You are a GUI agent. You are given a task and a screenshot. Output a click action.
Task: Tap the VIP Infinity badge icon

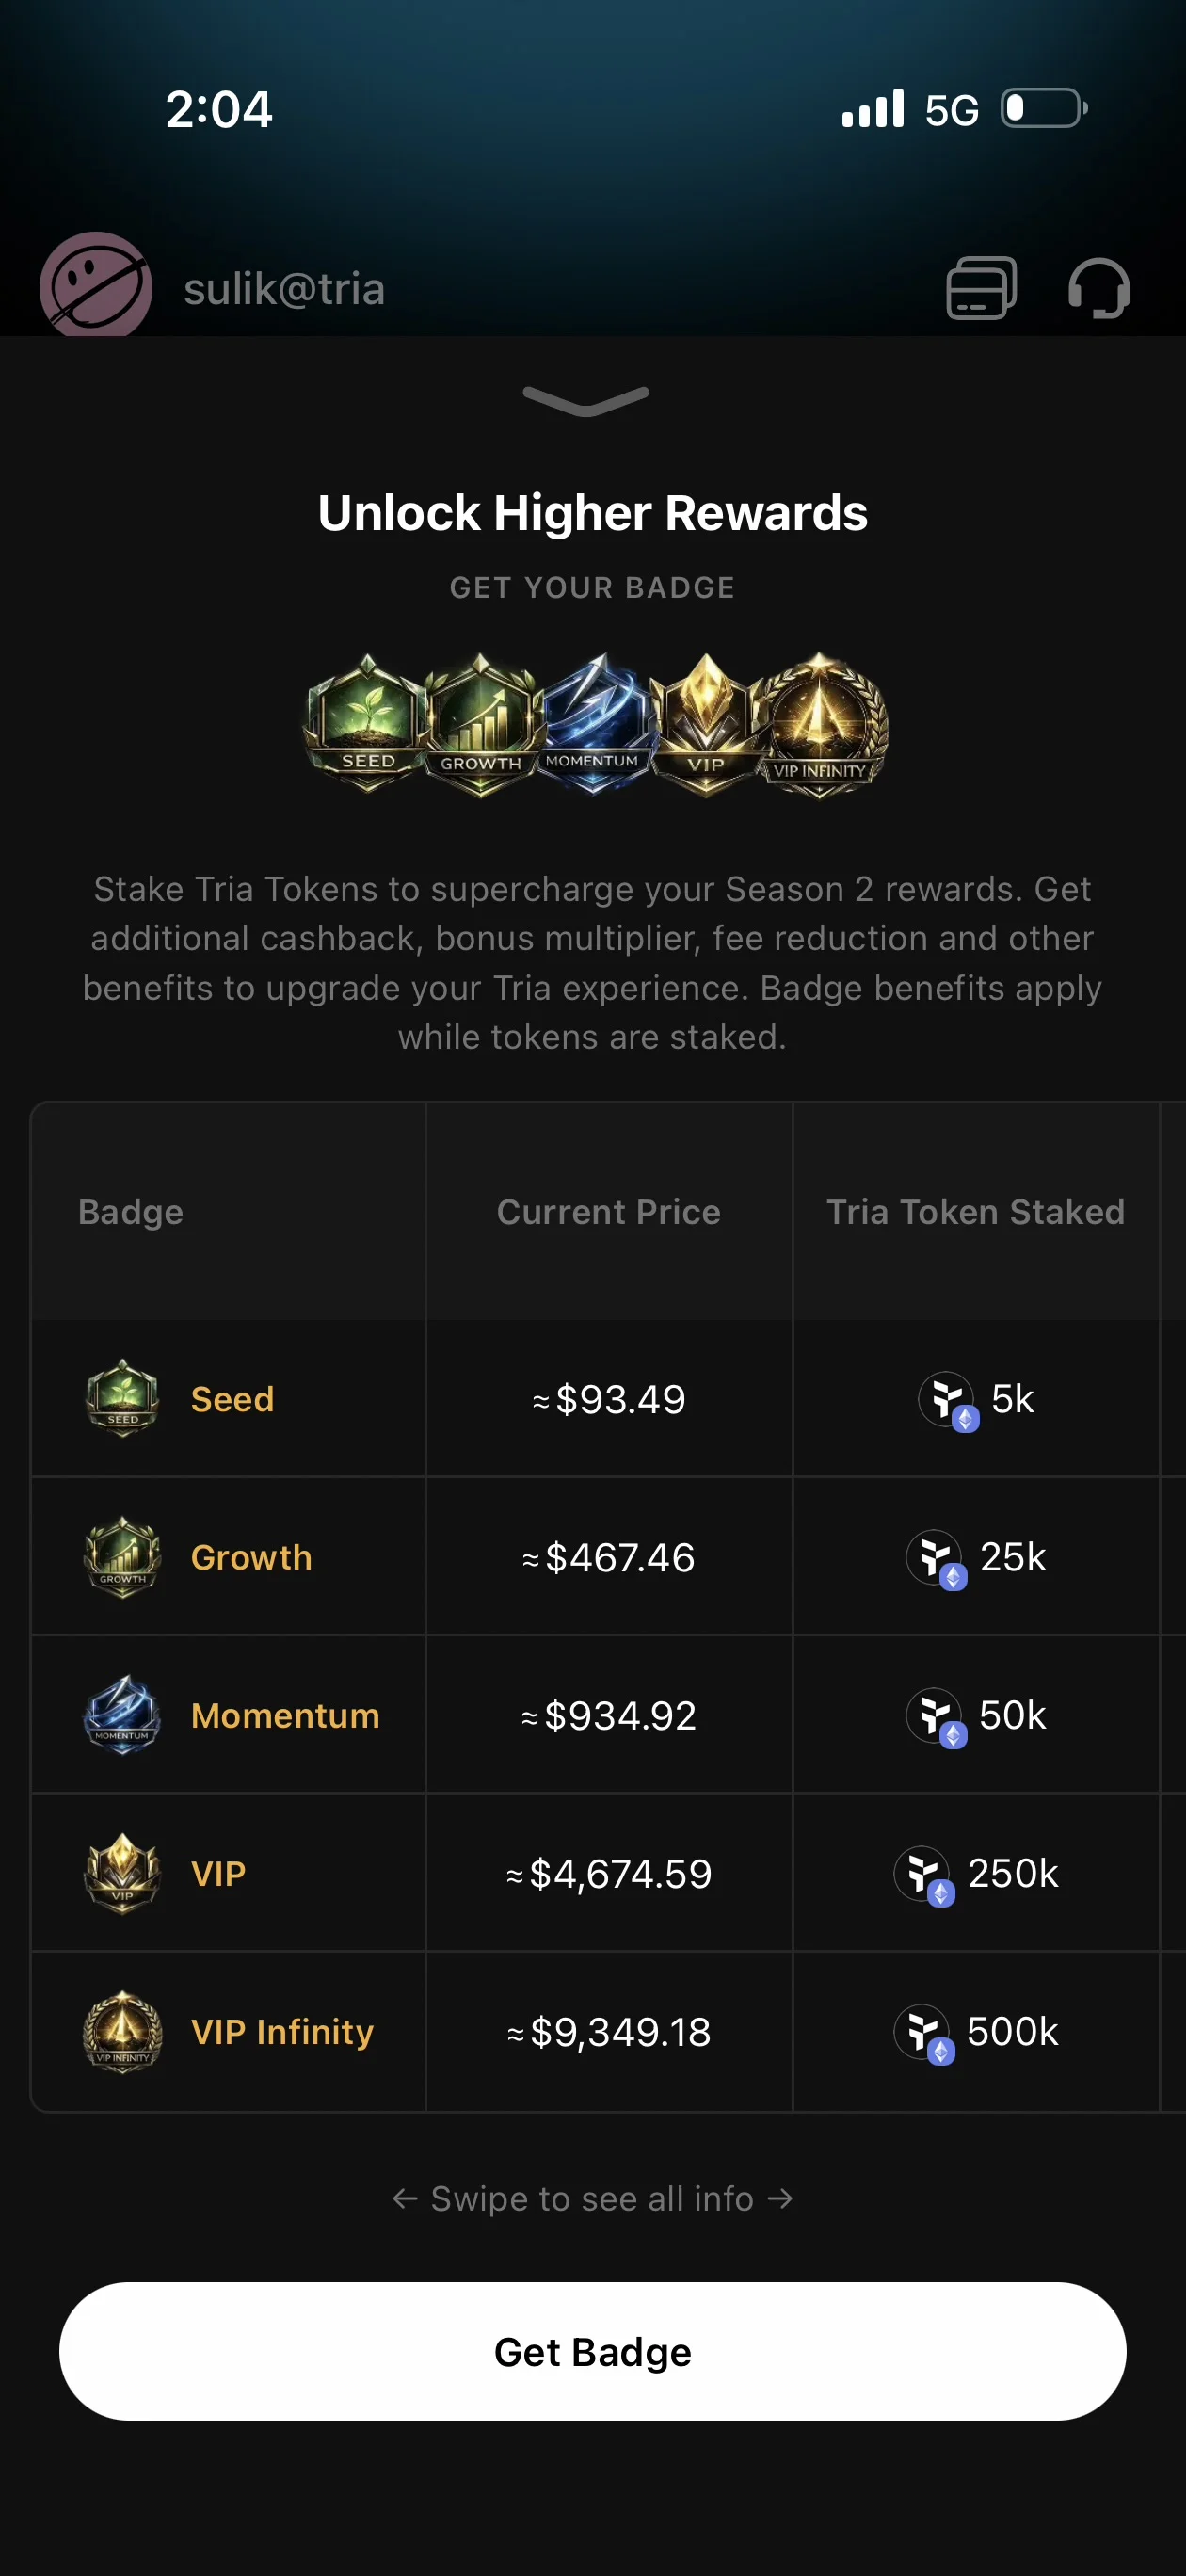(x=122, y=2031)
